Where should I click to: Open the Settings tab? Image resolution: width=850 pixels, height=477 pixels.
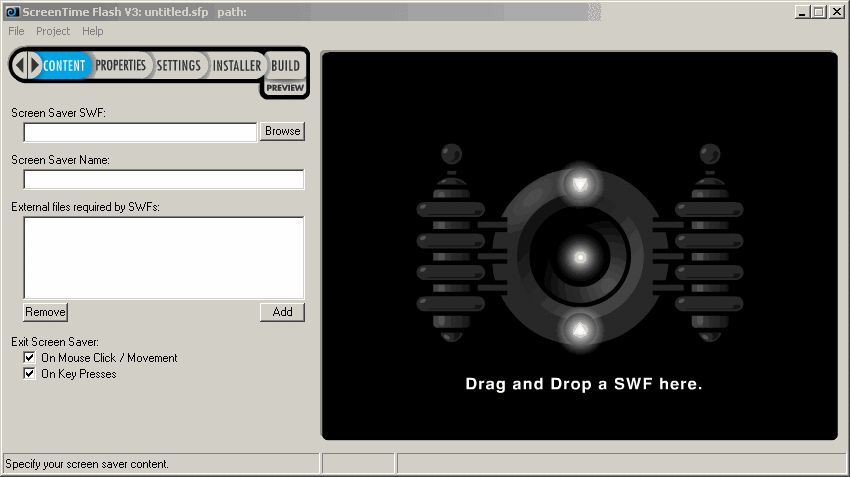tap(178, 66)
